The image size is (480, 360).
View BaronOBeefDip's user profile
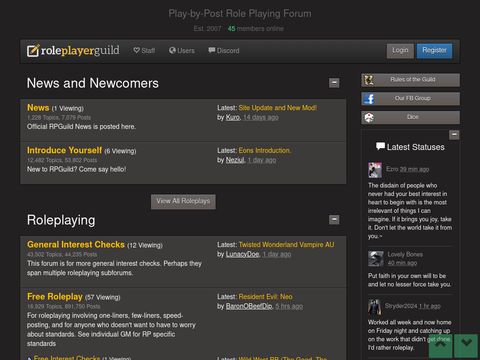pyautogui.click(x=249, y=306)
